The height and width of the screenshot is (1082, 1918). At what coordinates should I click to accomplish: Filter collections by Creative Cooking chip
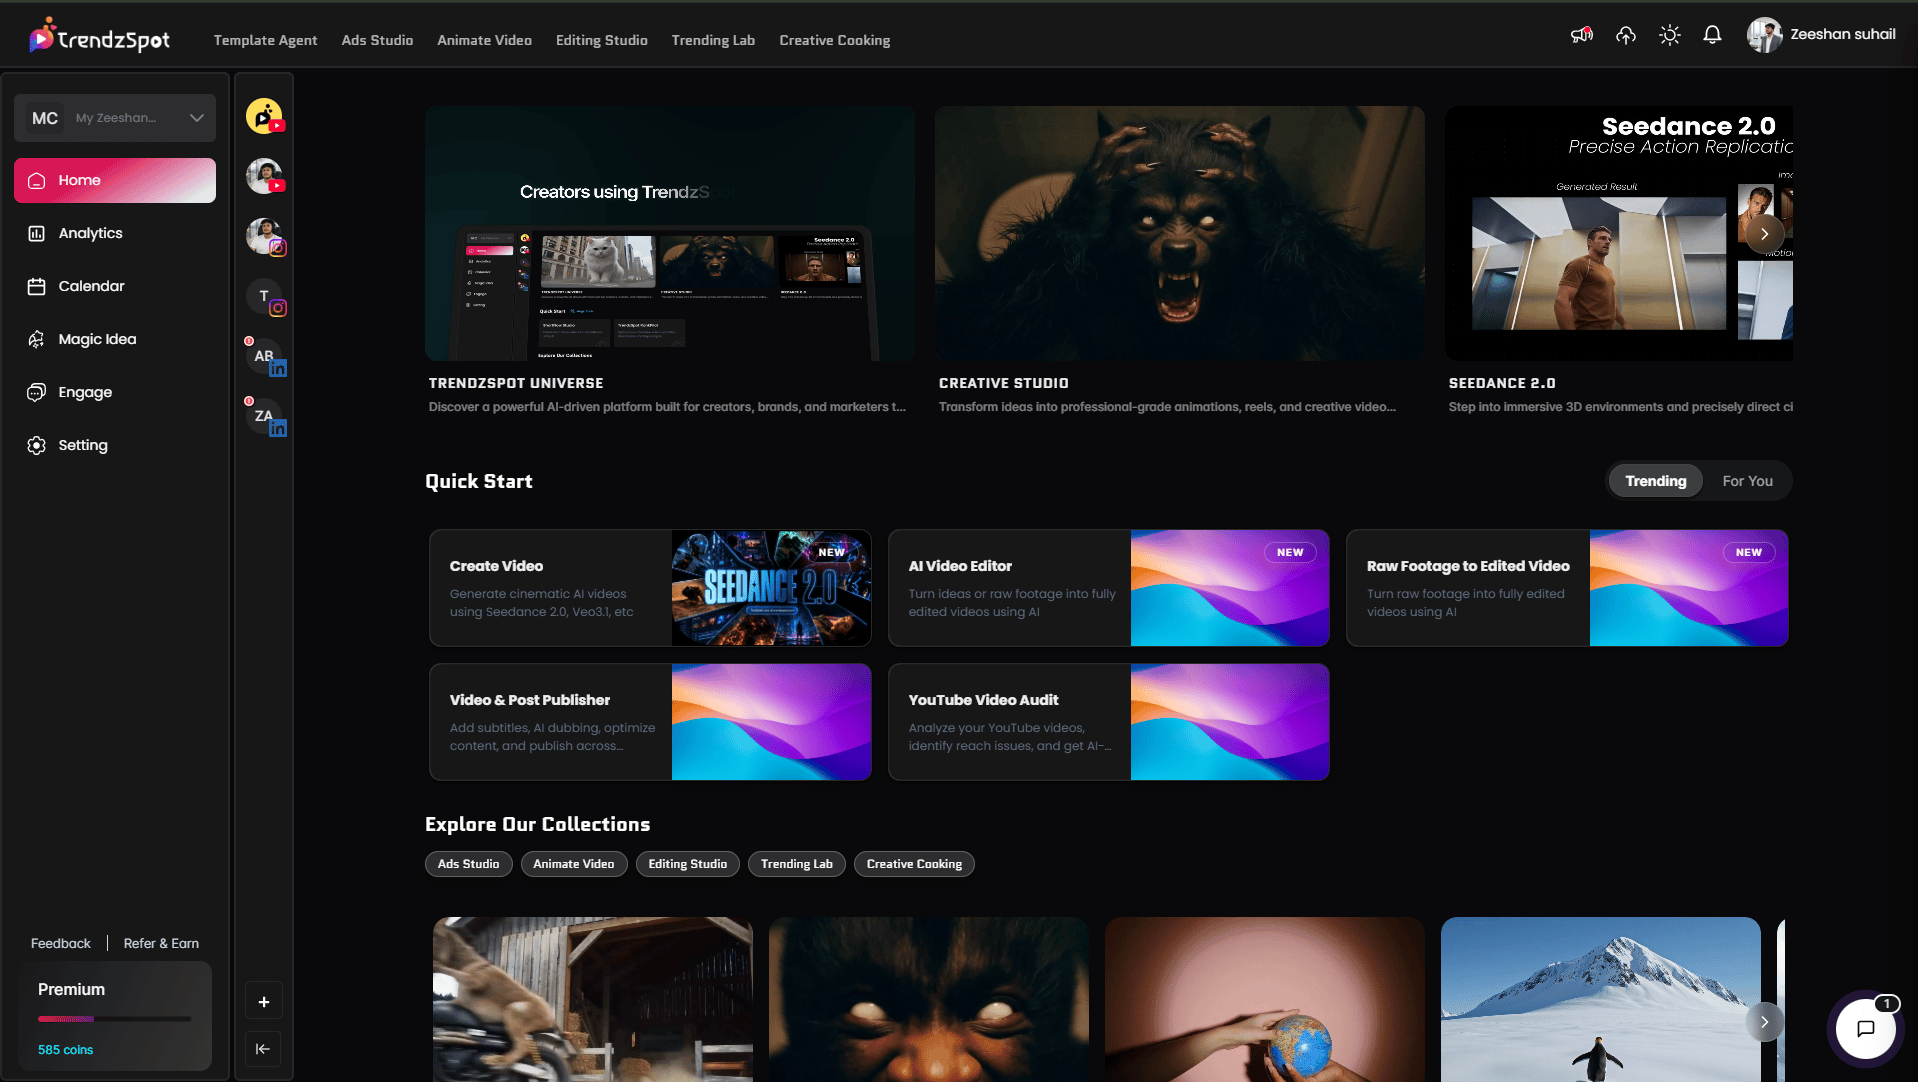(914, 864)
